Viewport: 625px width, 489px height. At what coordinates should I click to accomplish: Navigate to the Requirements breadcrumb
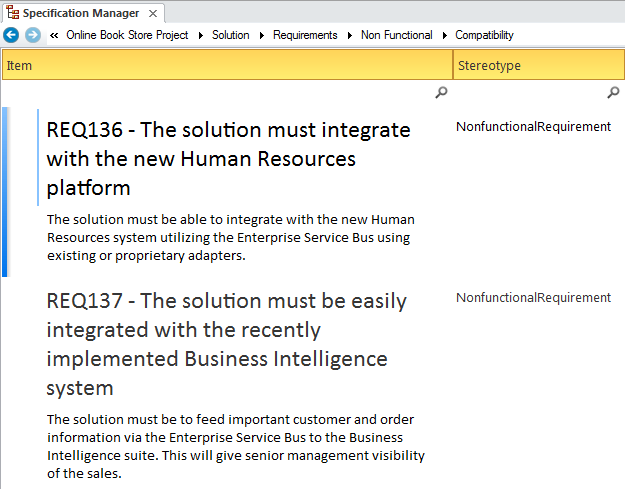coord(305,35)
